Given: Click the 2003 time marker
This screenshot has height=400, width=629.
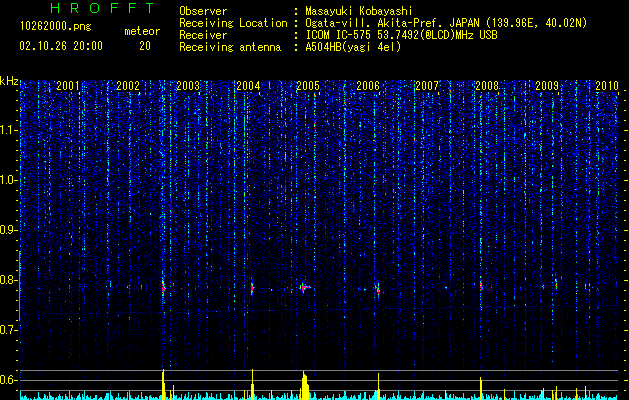Looking at the screenshot, I should (188, 85).
